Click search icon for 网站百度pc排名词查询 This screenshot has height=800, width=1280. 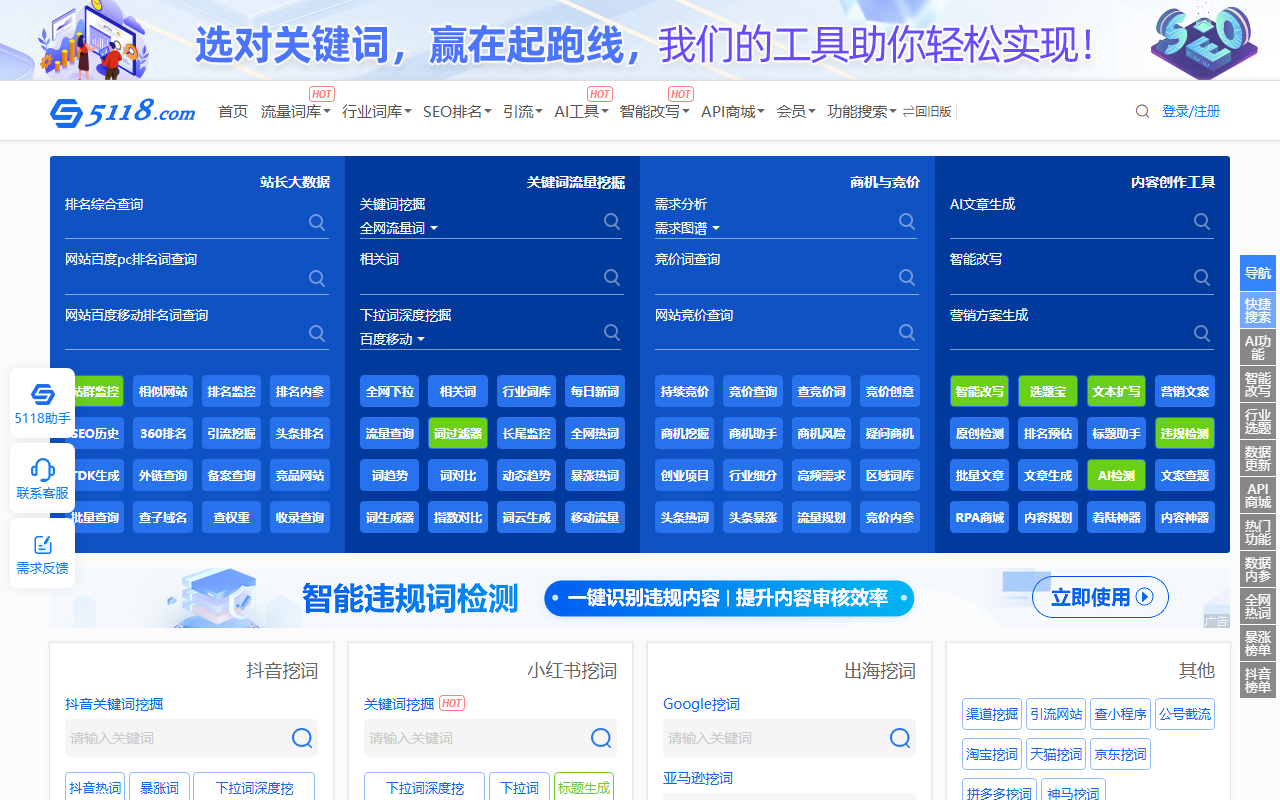[317, 278]
